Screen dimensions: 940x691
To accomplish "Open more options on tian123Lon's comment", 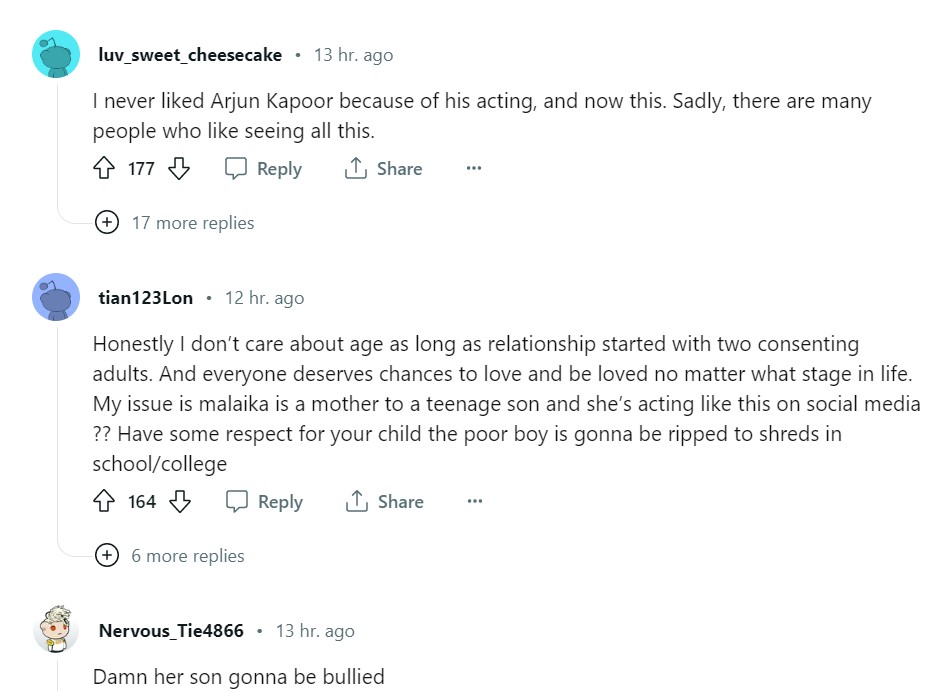I will coord(475,502).
